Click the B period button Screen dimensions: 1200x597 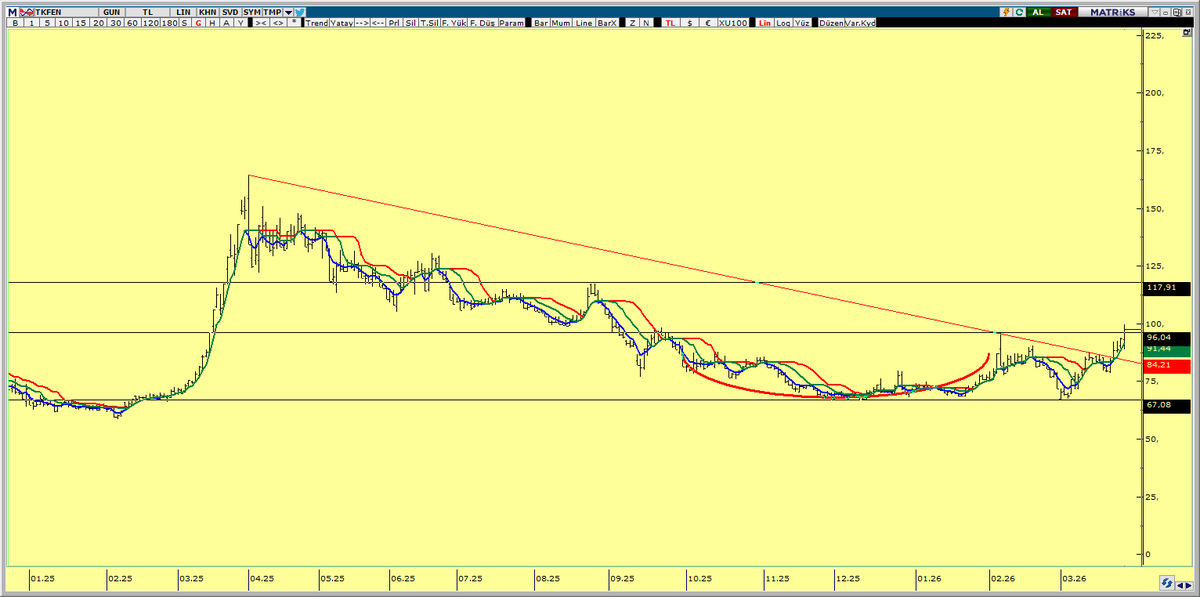click(x=15, y=22)
